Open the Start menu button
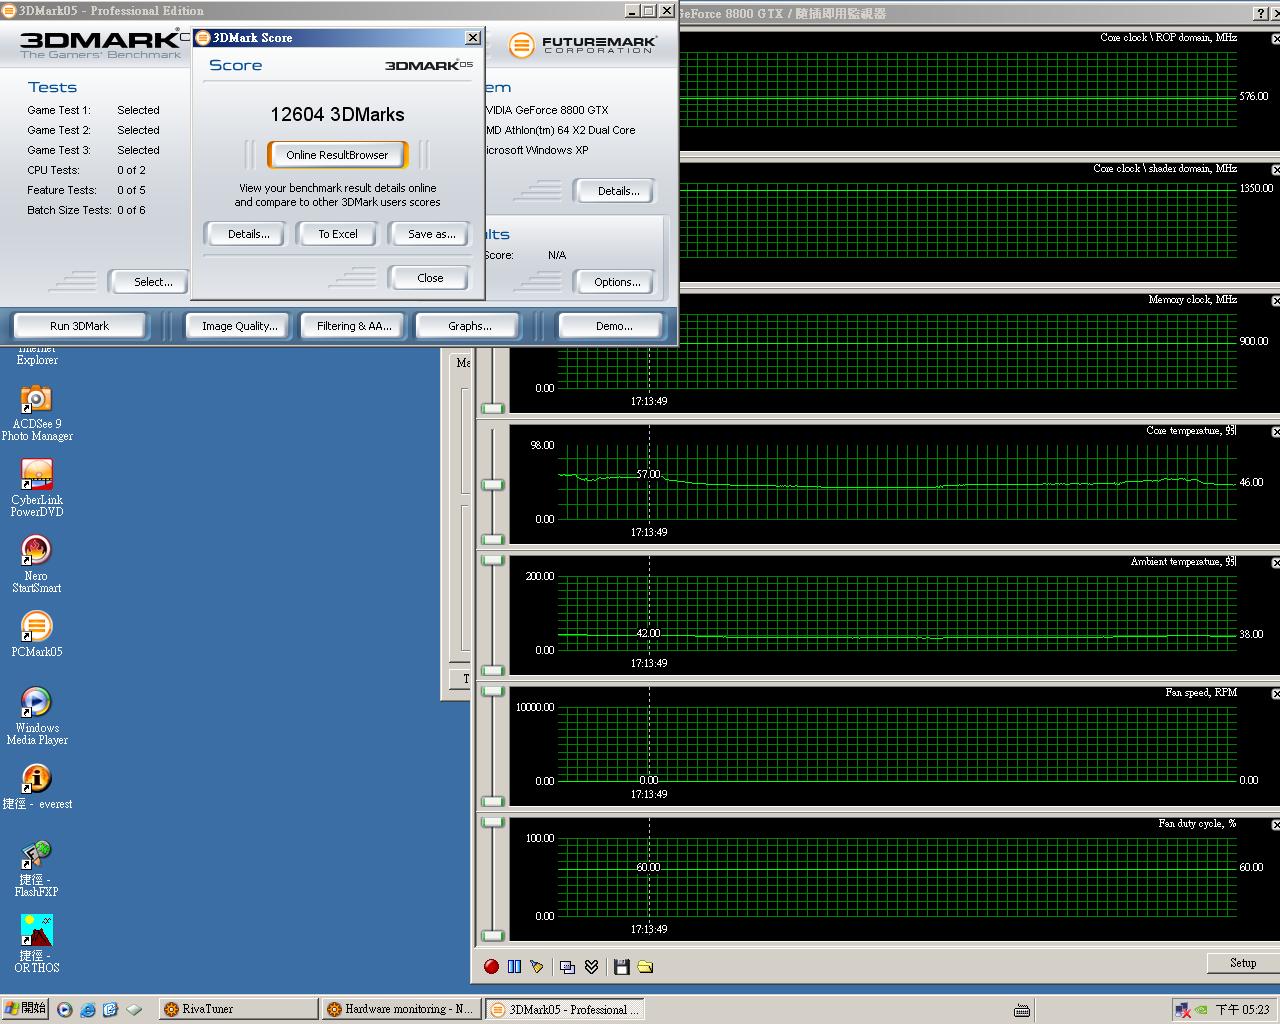 (25, 1009)
